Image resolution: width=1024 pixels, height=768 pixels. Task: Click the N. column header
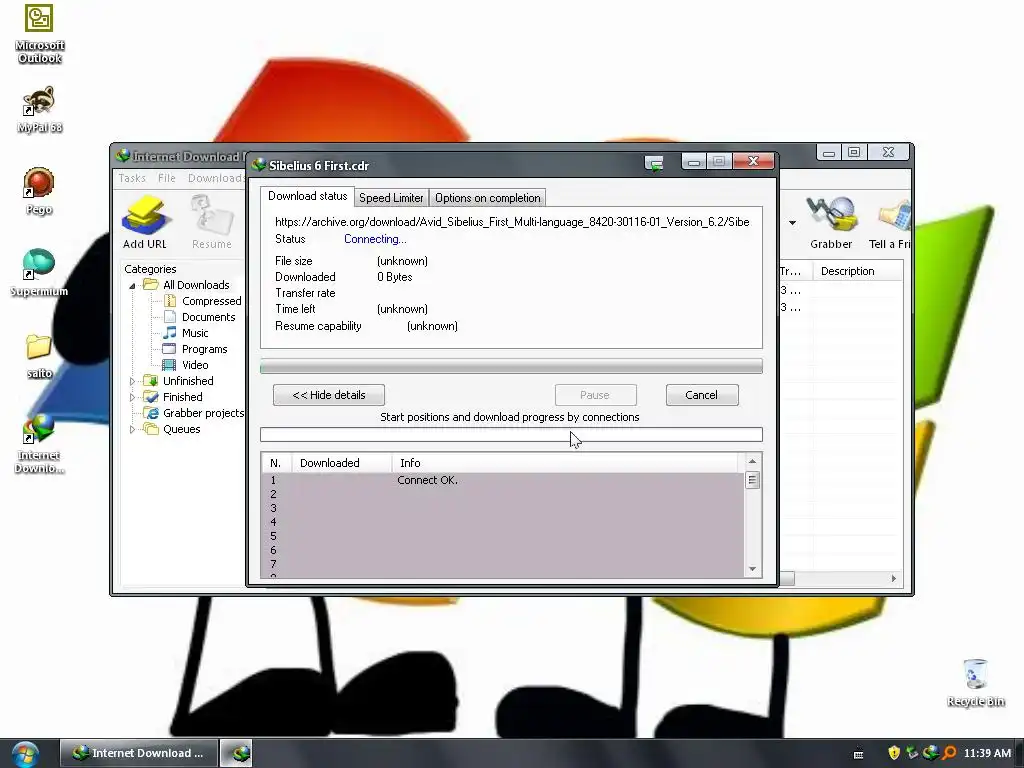(276, 463)
